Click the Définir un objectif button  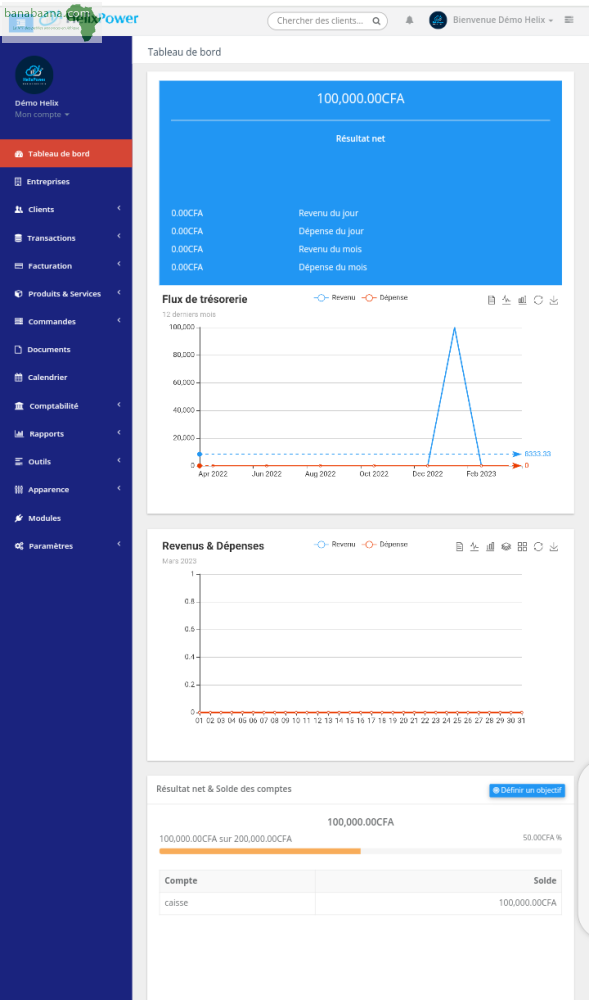pos(527,790)
